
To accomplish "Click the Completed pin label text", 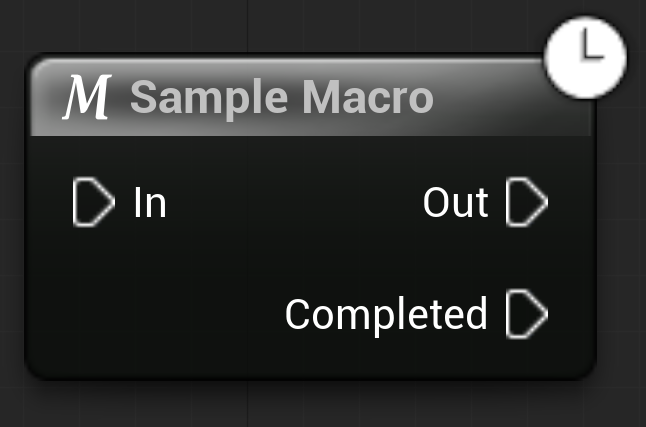I will (386, 315).
